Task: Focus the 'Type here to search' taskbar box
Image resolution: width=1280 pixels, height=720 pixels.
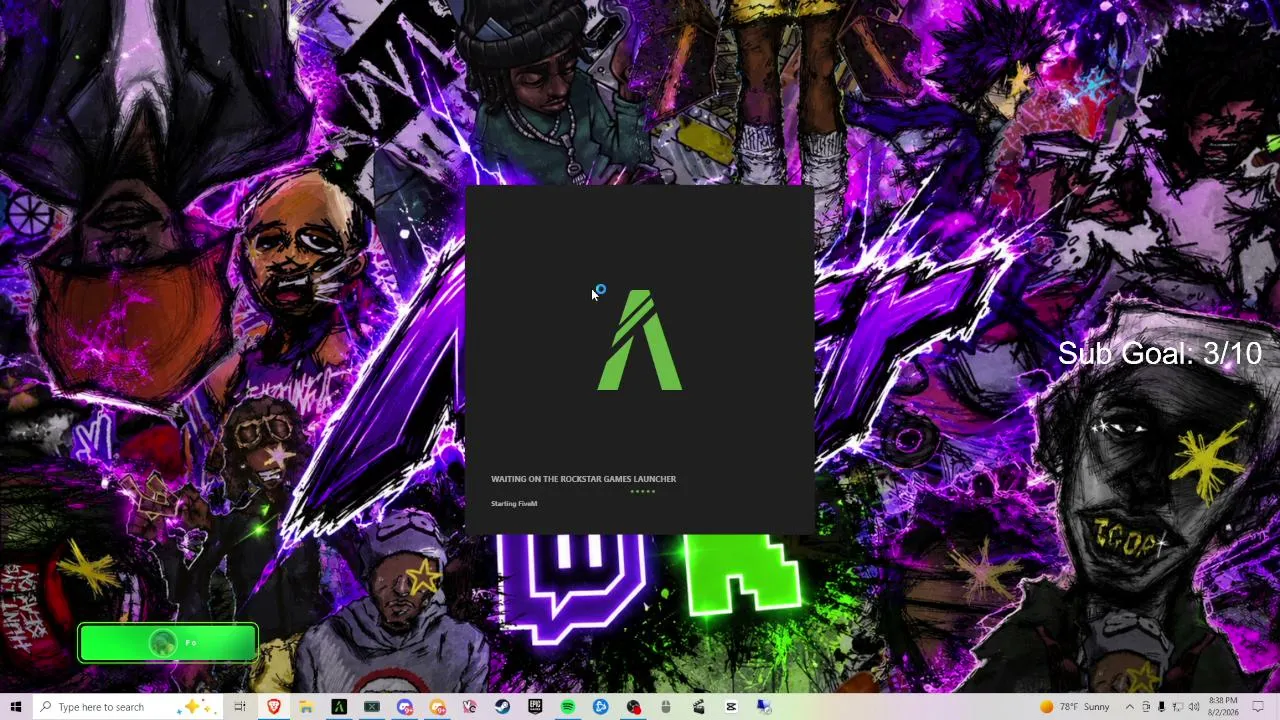Action: 128,707
